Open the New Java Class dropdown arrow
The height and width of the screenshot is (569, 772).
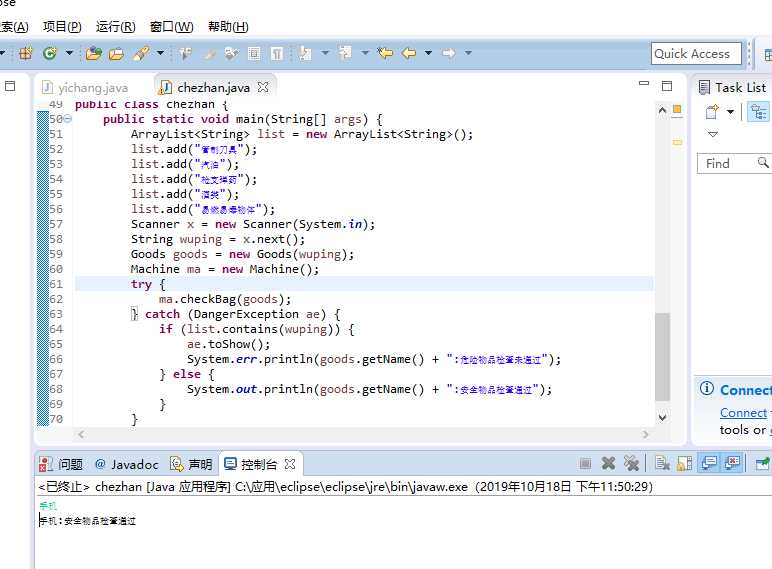[69, 53]
